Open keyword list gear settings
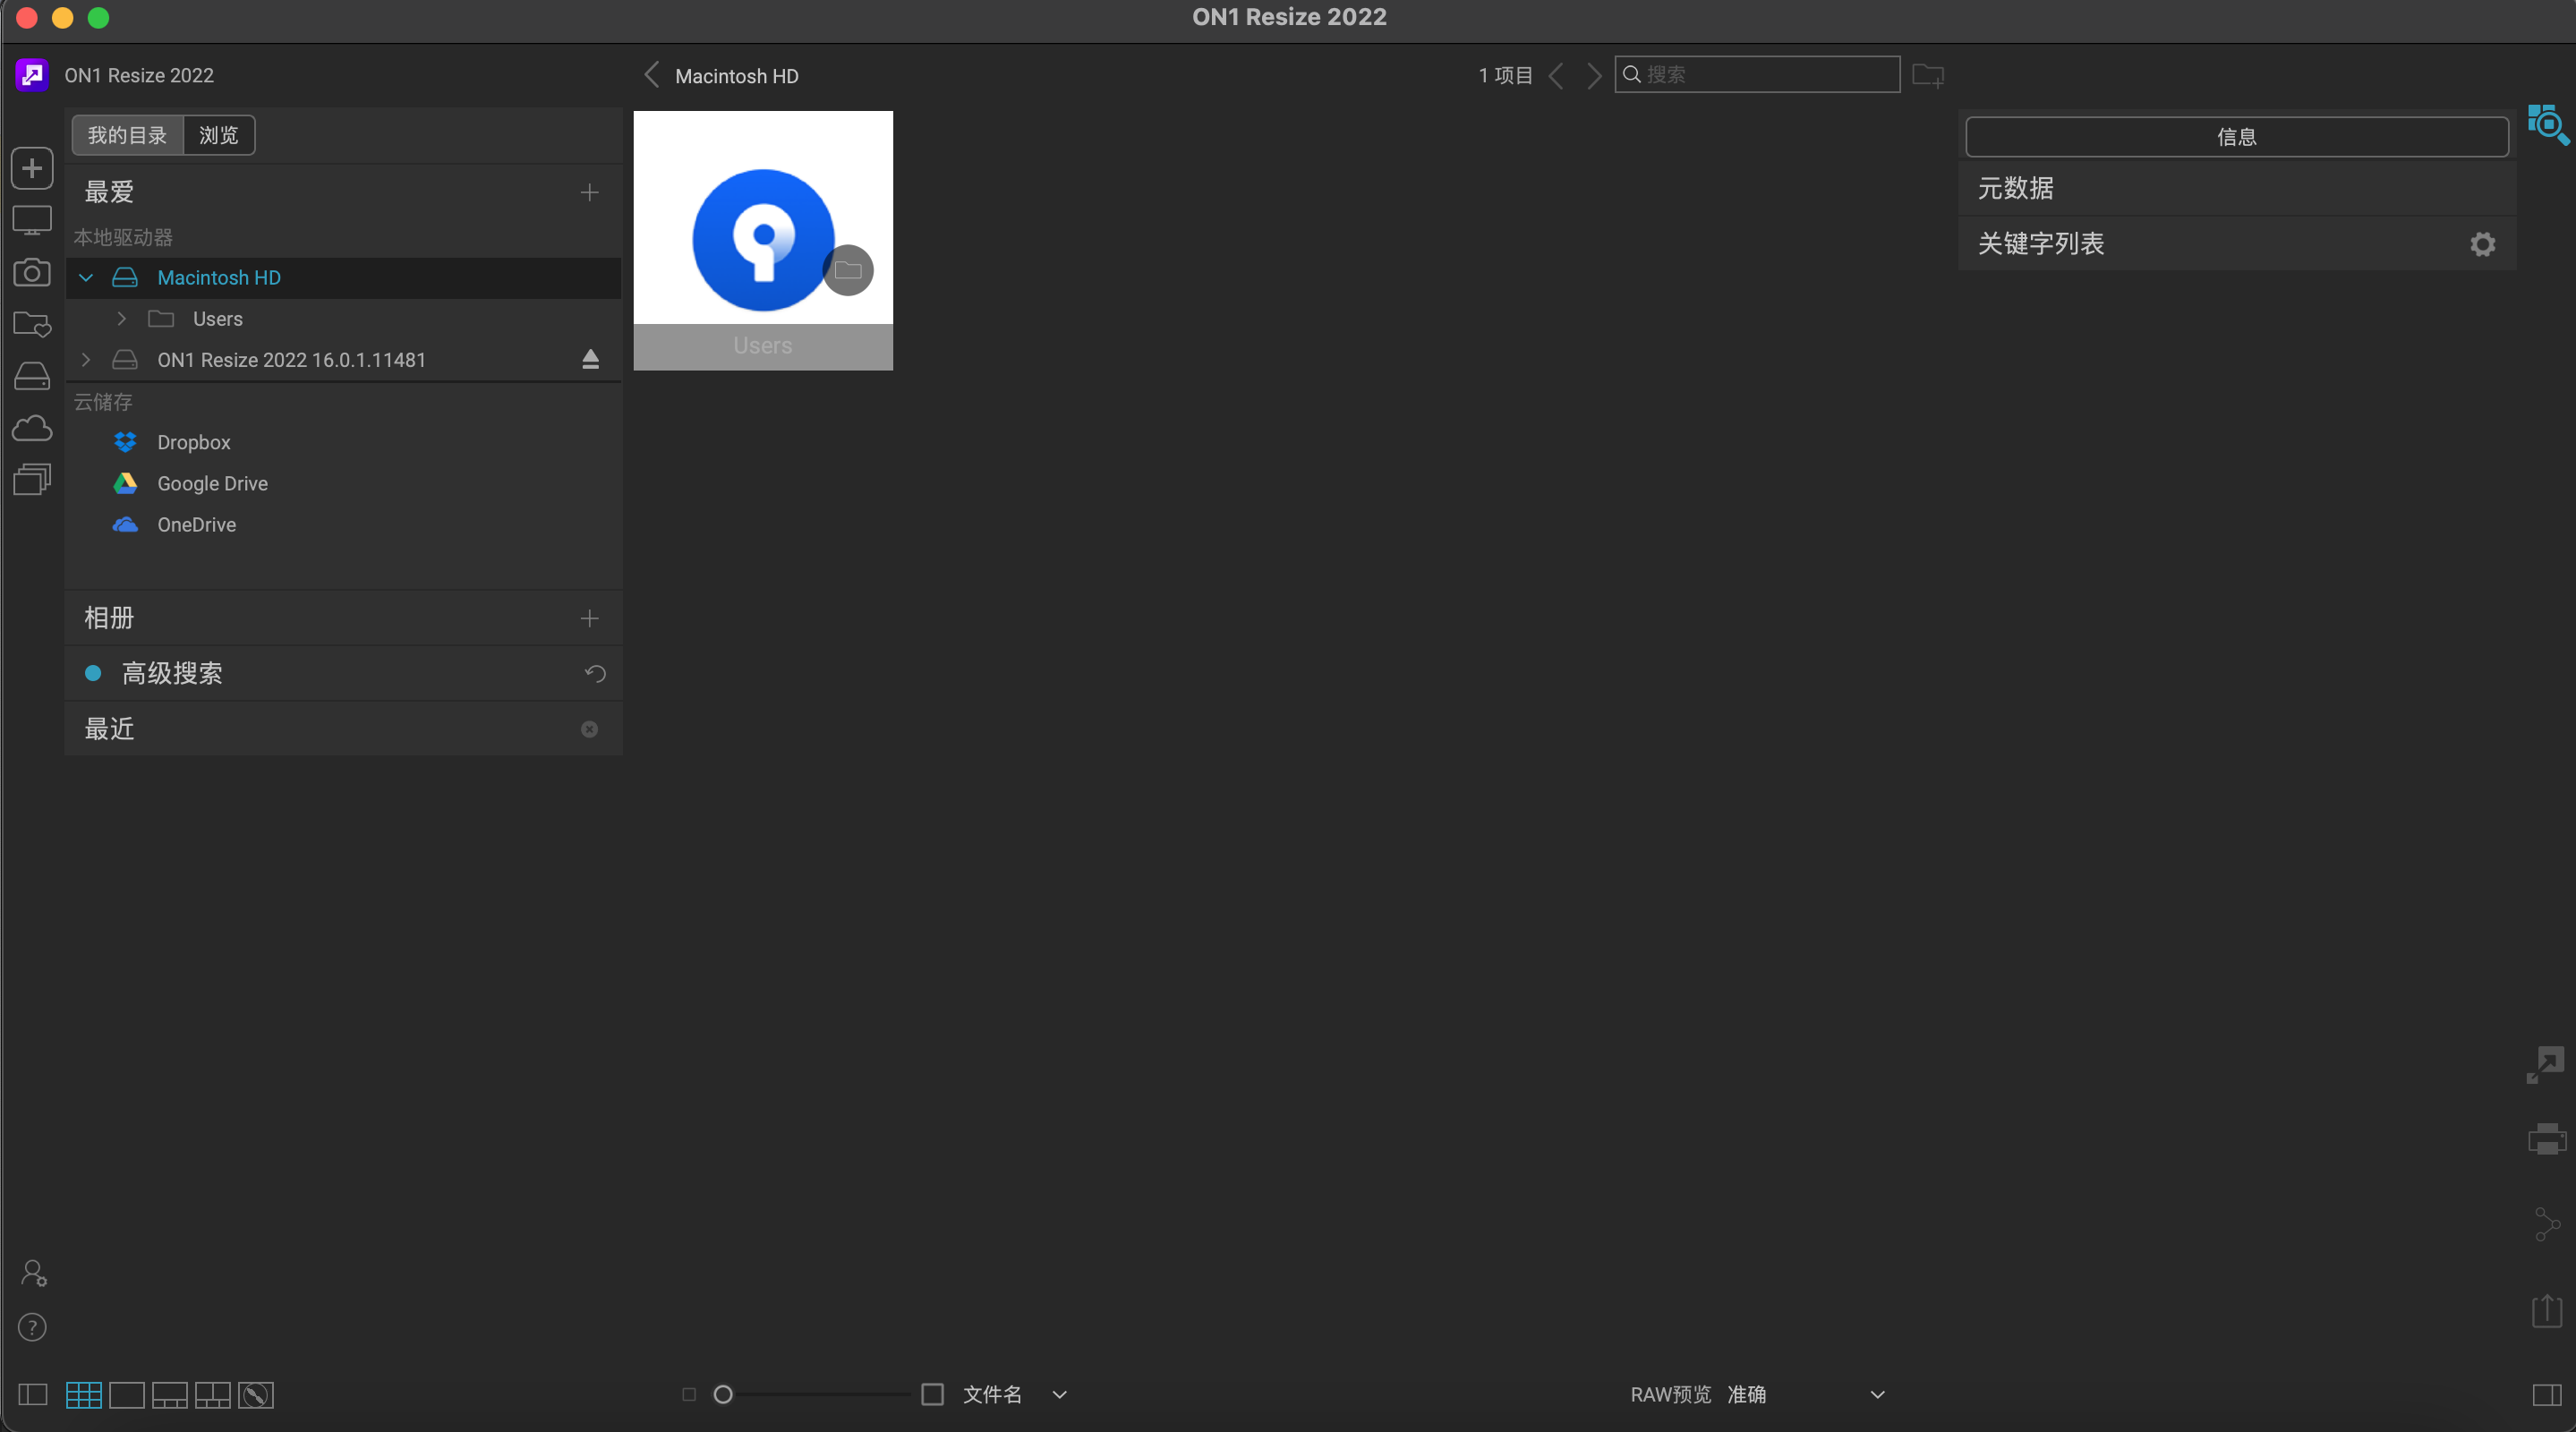This screenshot has width=2576, height=1432. coord(2482,244)
